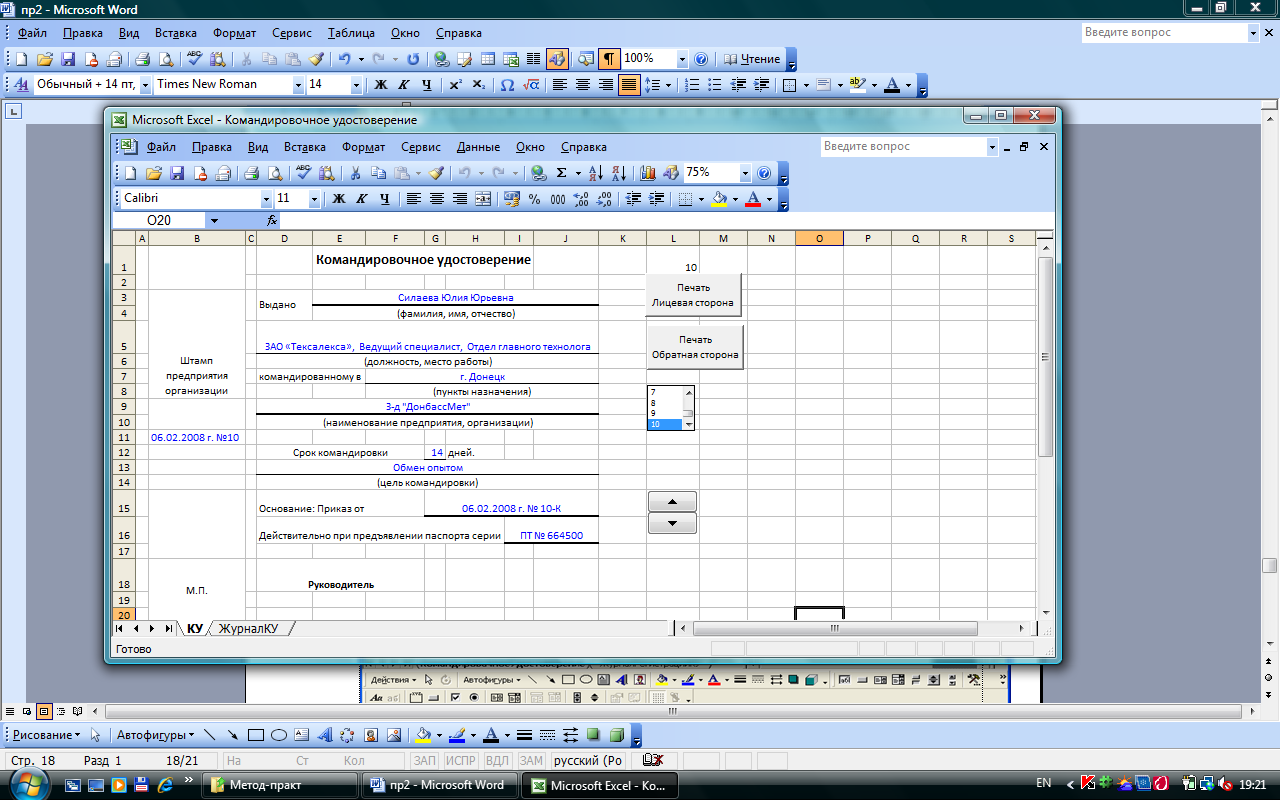Click 'Печать Лицевая сторона' button

click(x=693, y=295)
